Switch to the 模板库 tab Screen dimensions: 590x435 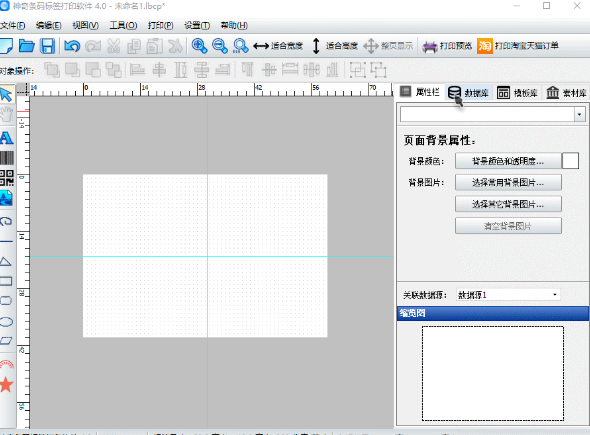click(x=517, y=93)
